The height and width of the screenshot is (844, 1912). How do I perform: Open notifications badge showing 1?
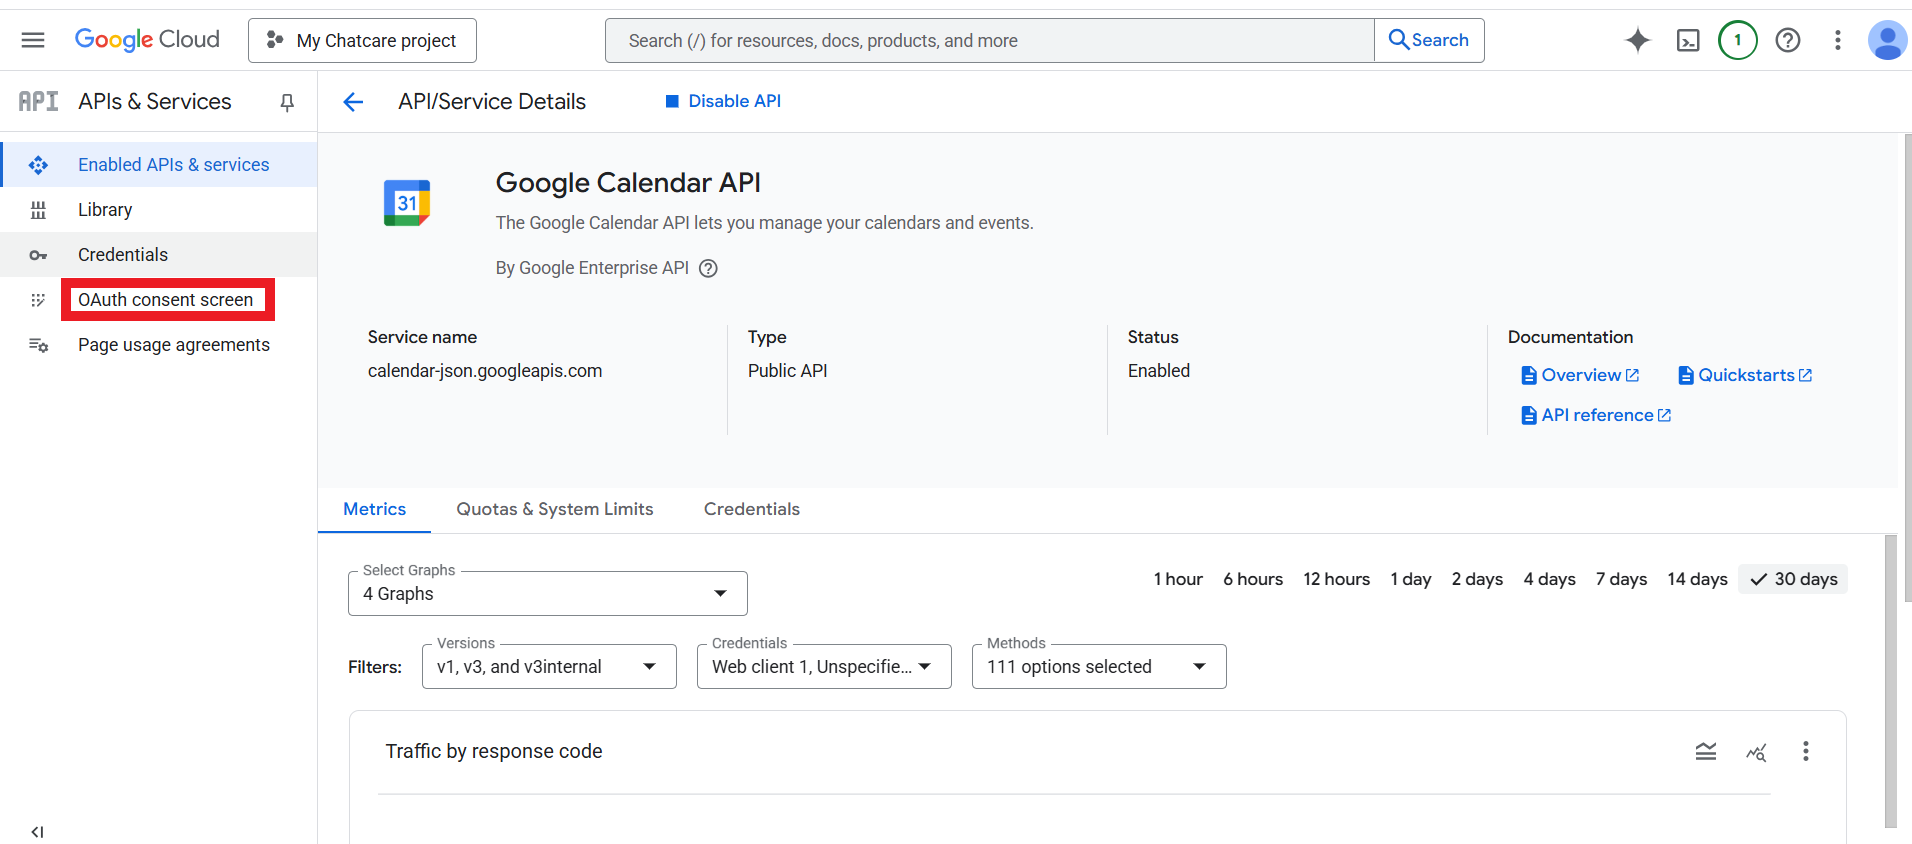[1738, 40]
